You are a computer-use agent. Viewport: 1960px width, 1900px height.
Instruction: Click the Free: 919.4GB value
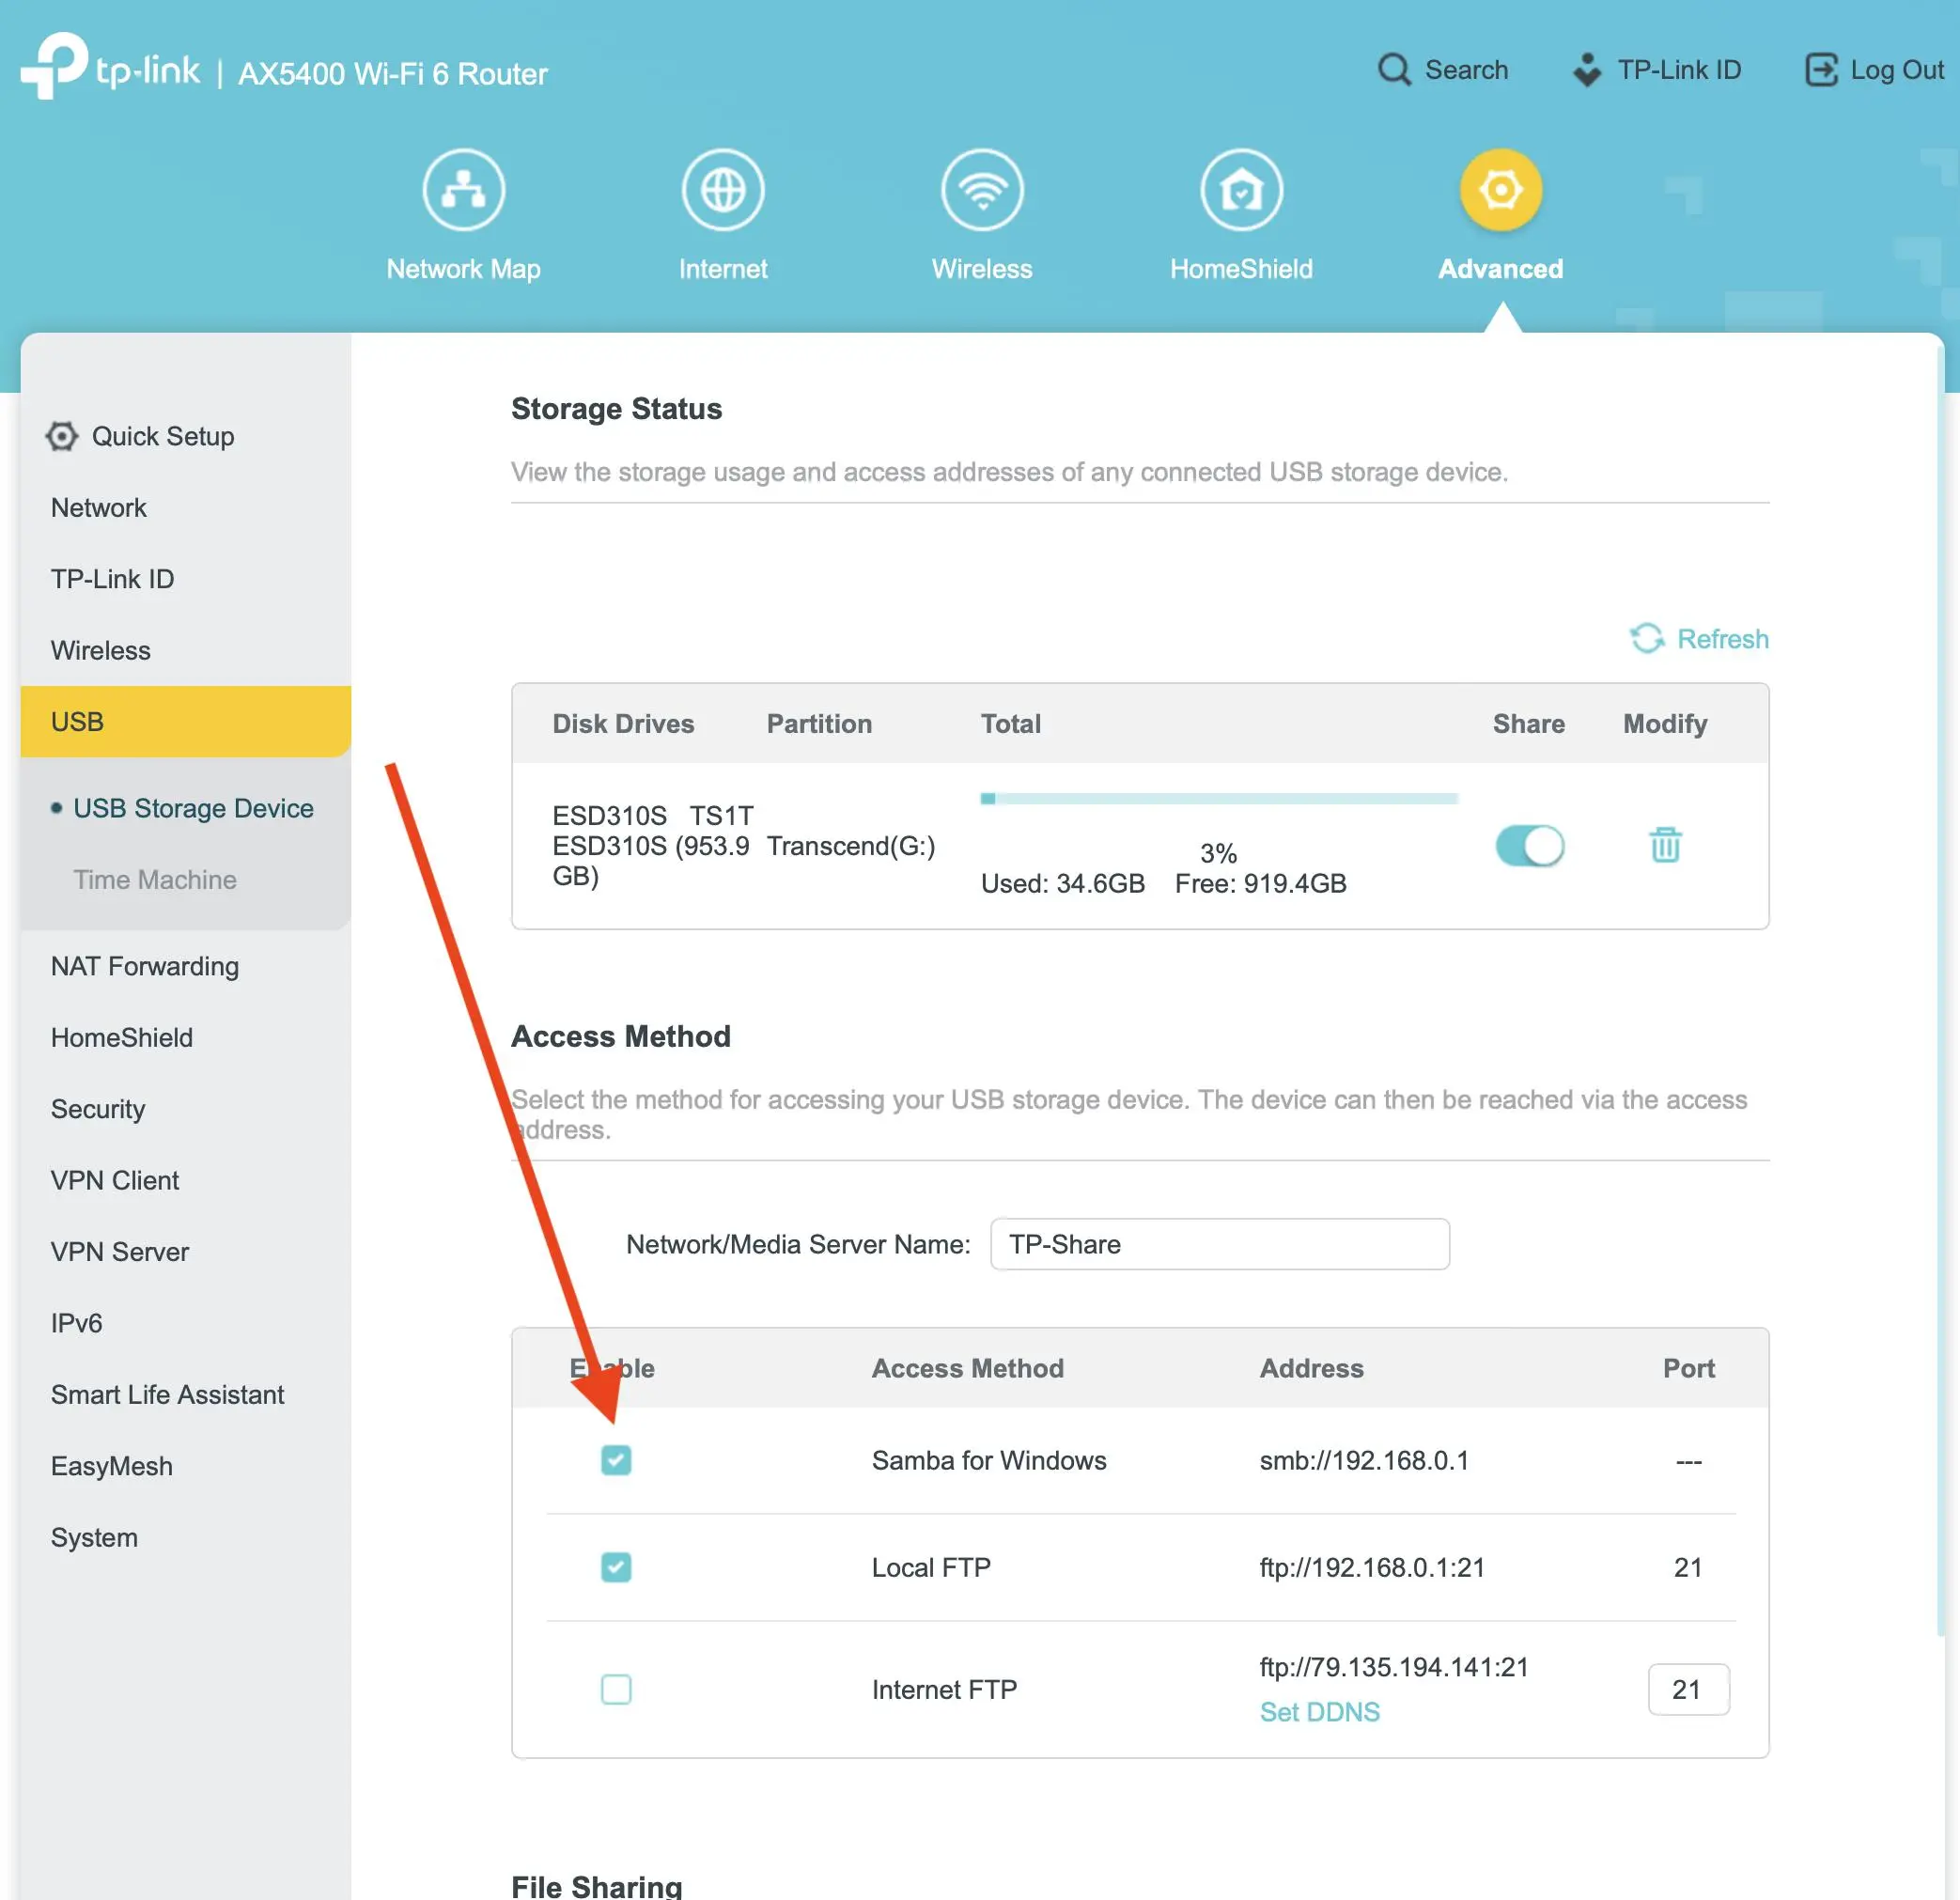pos(1260,883)
